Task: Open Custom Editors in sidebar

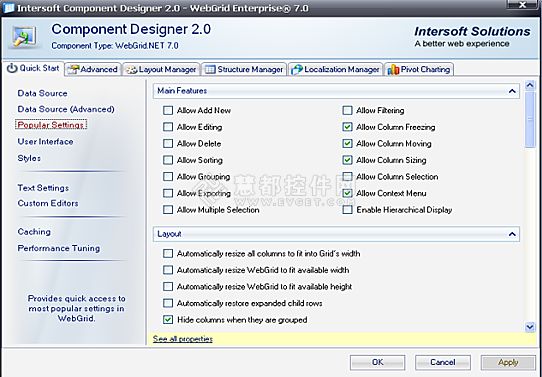Action: [48, 203]
